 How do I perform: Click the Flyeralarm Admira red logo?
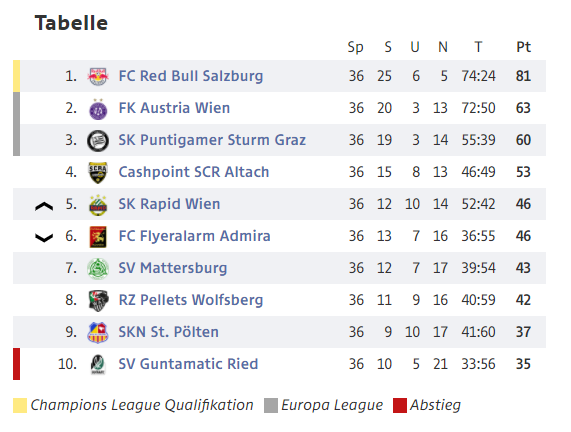point(98,237)
